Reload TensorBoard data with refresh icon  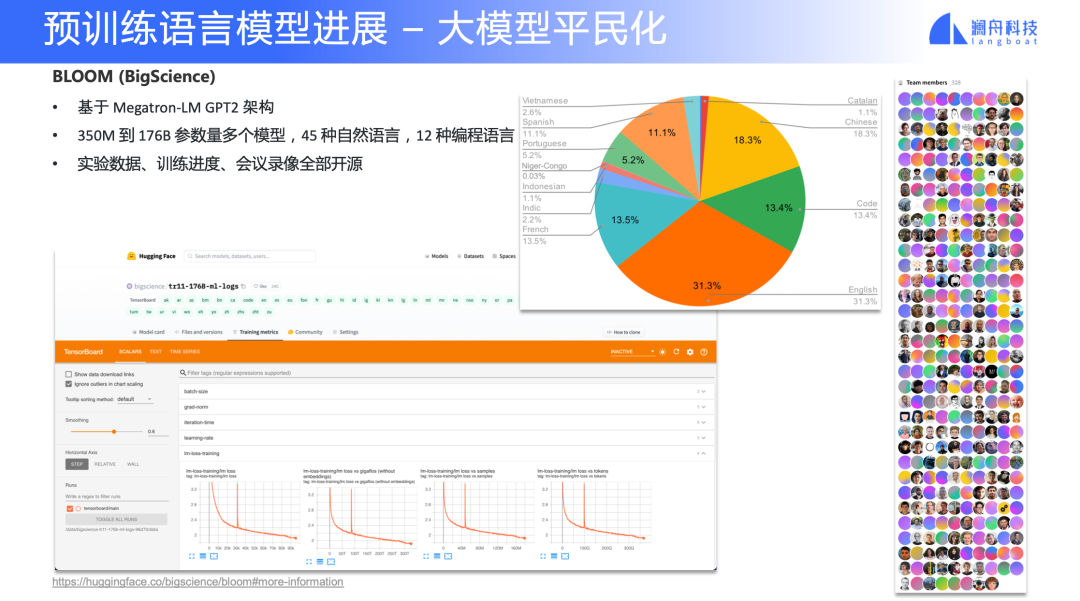pyautogui.click(x=676, y=352)
